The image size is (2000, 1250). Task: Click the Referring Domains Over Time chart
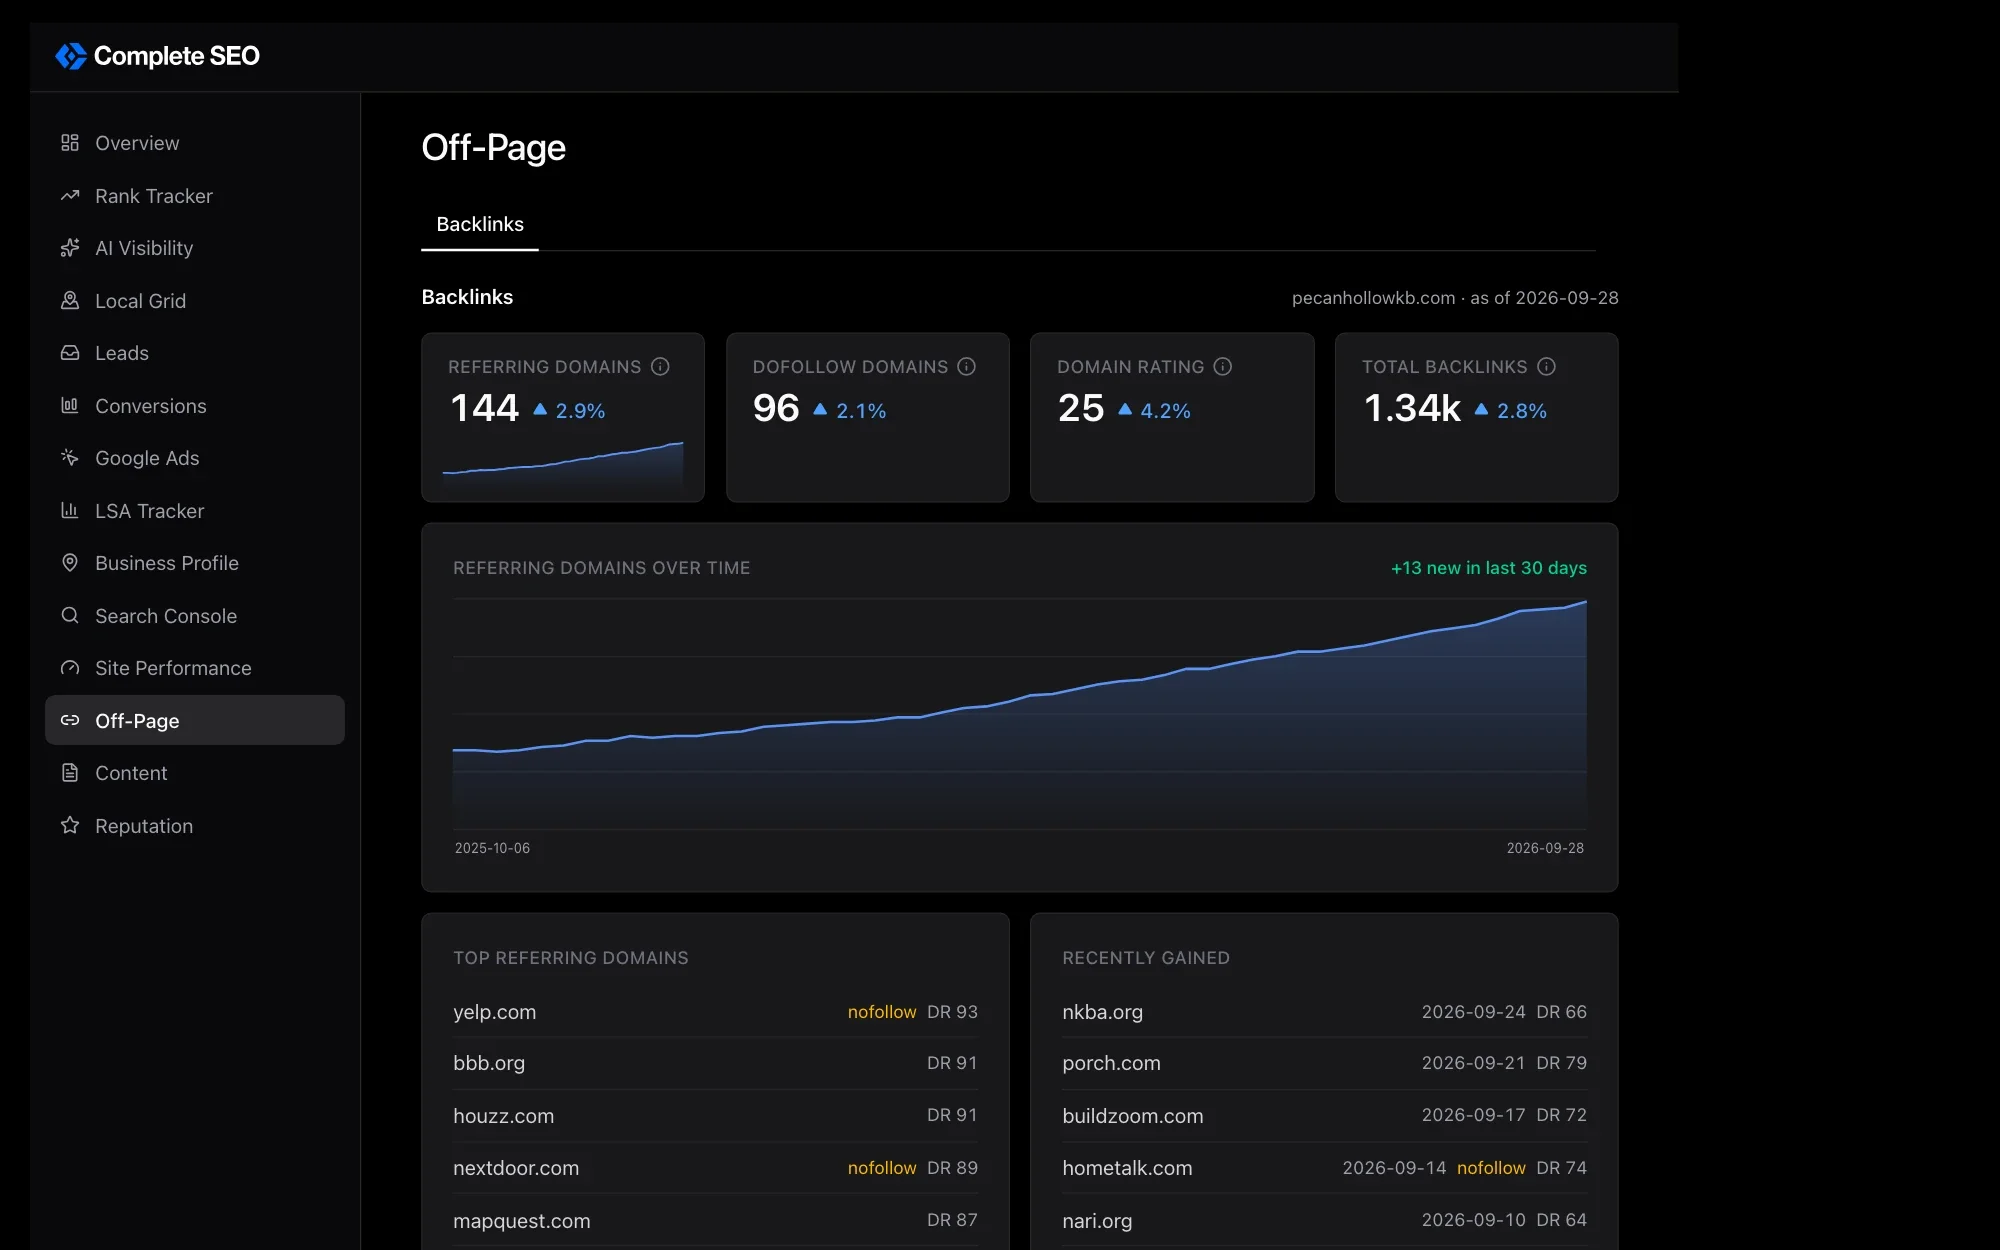(1020, 714)
